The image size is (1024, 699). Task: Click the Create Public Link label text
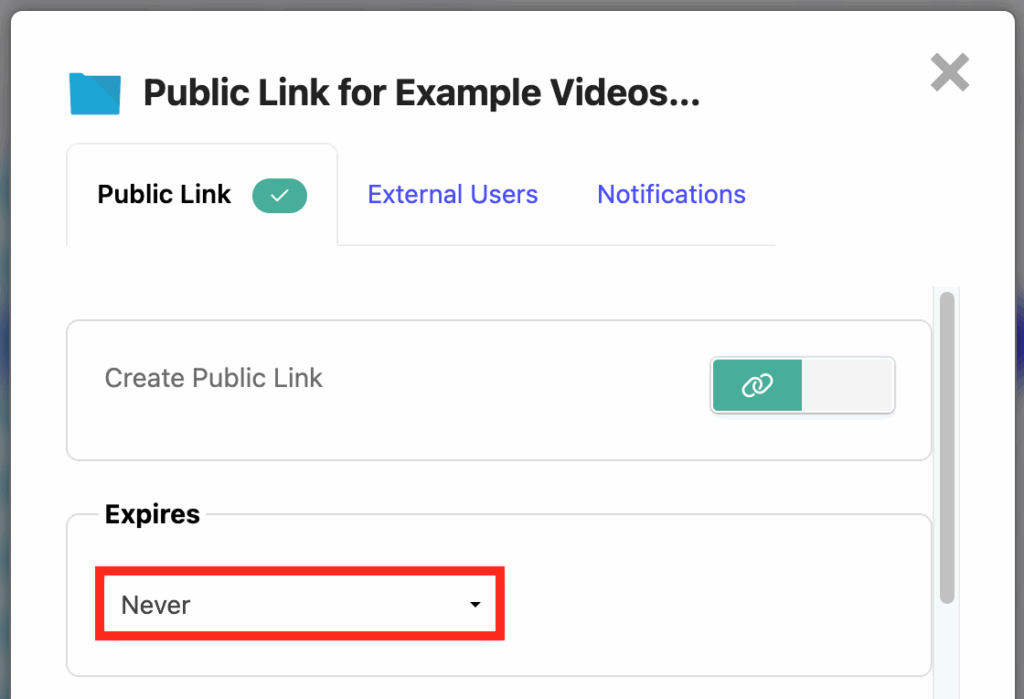214,378
